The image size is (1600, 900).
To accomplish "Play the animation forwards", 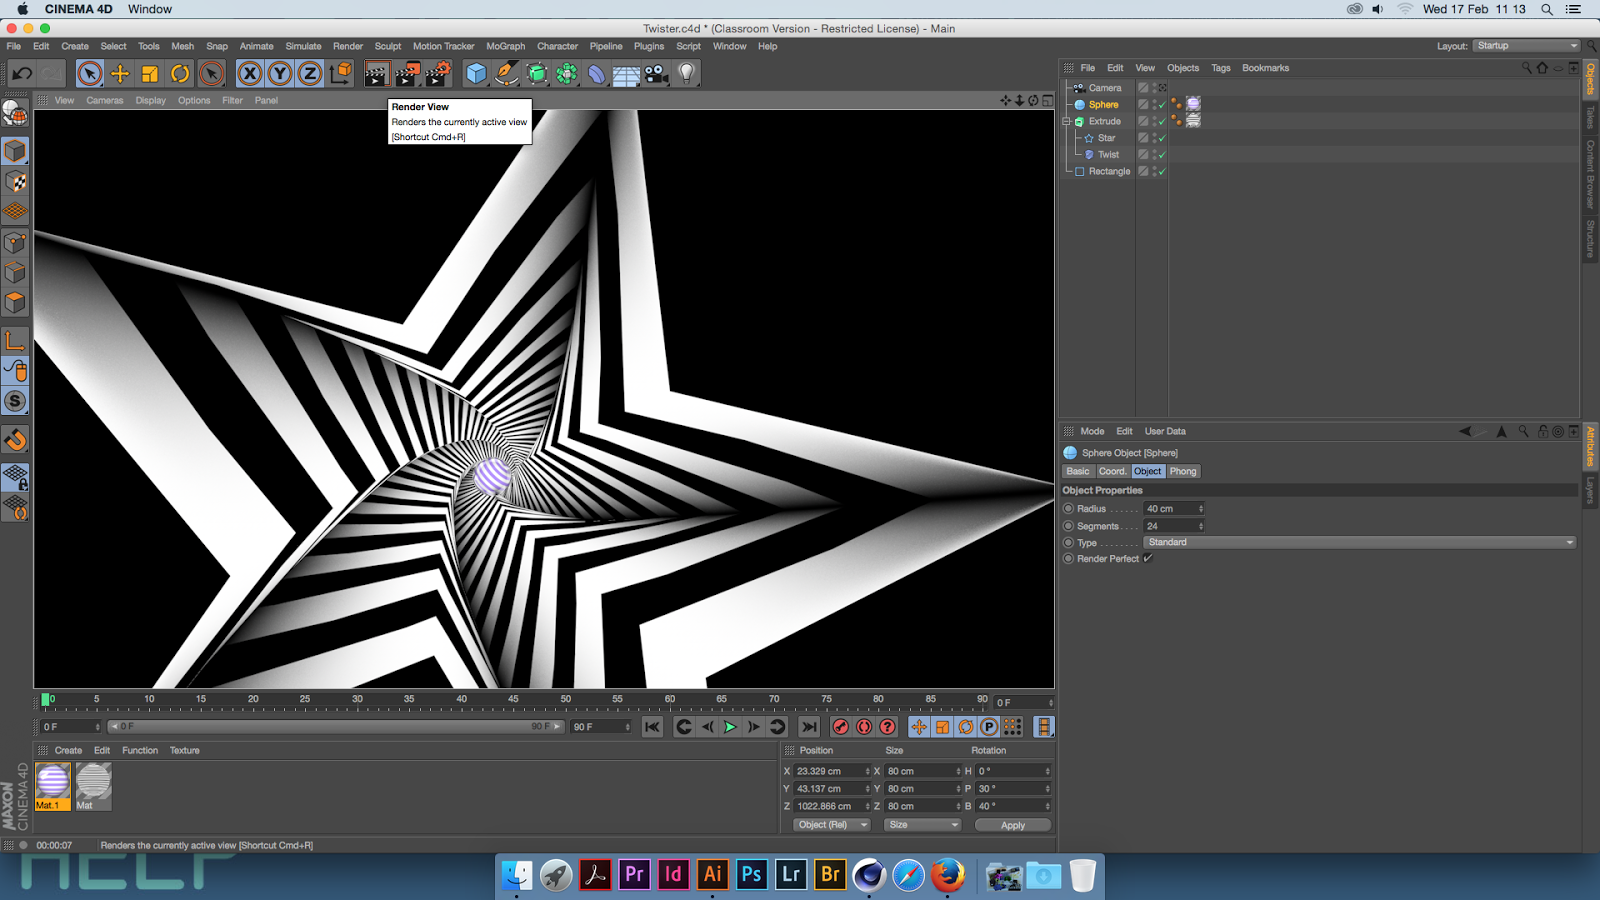I will 730,727.
